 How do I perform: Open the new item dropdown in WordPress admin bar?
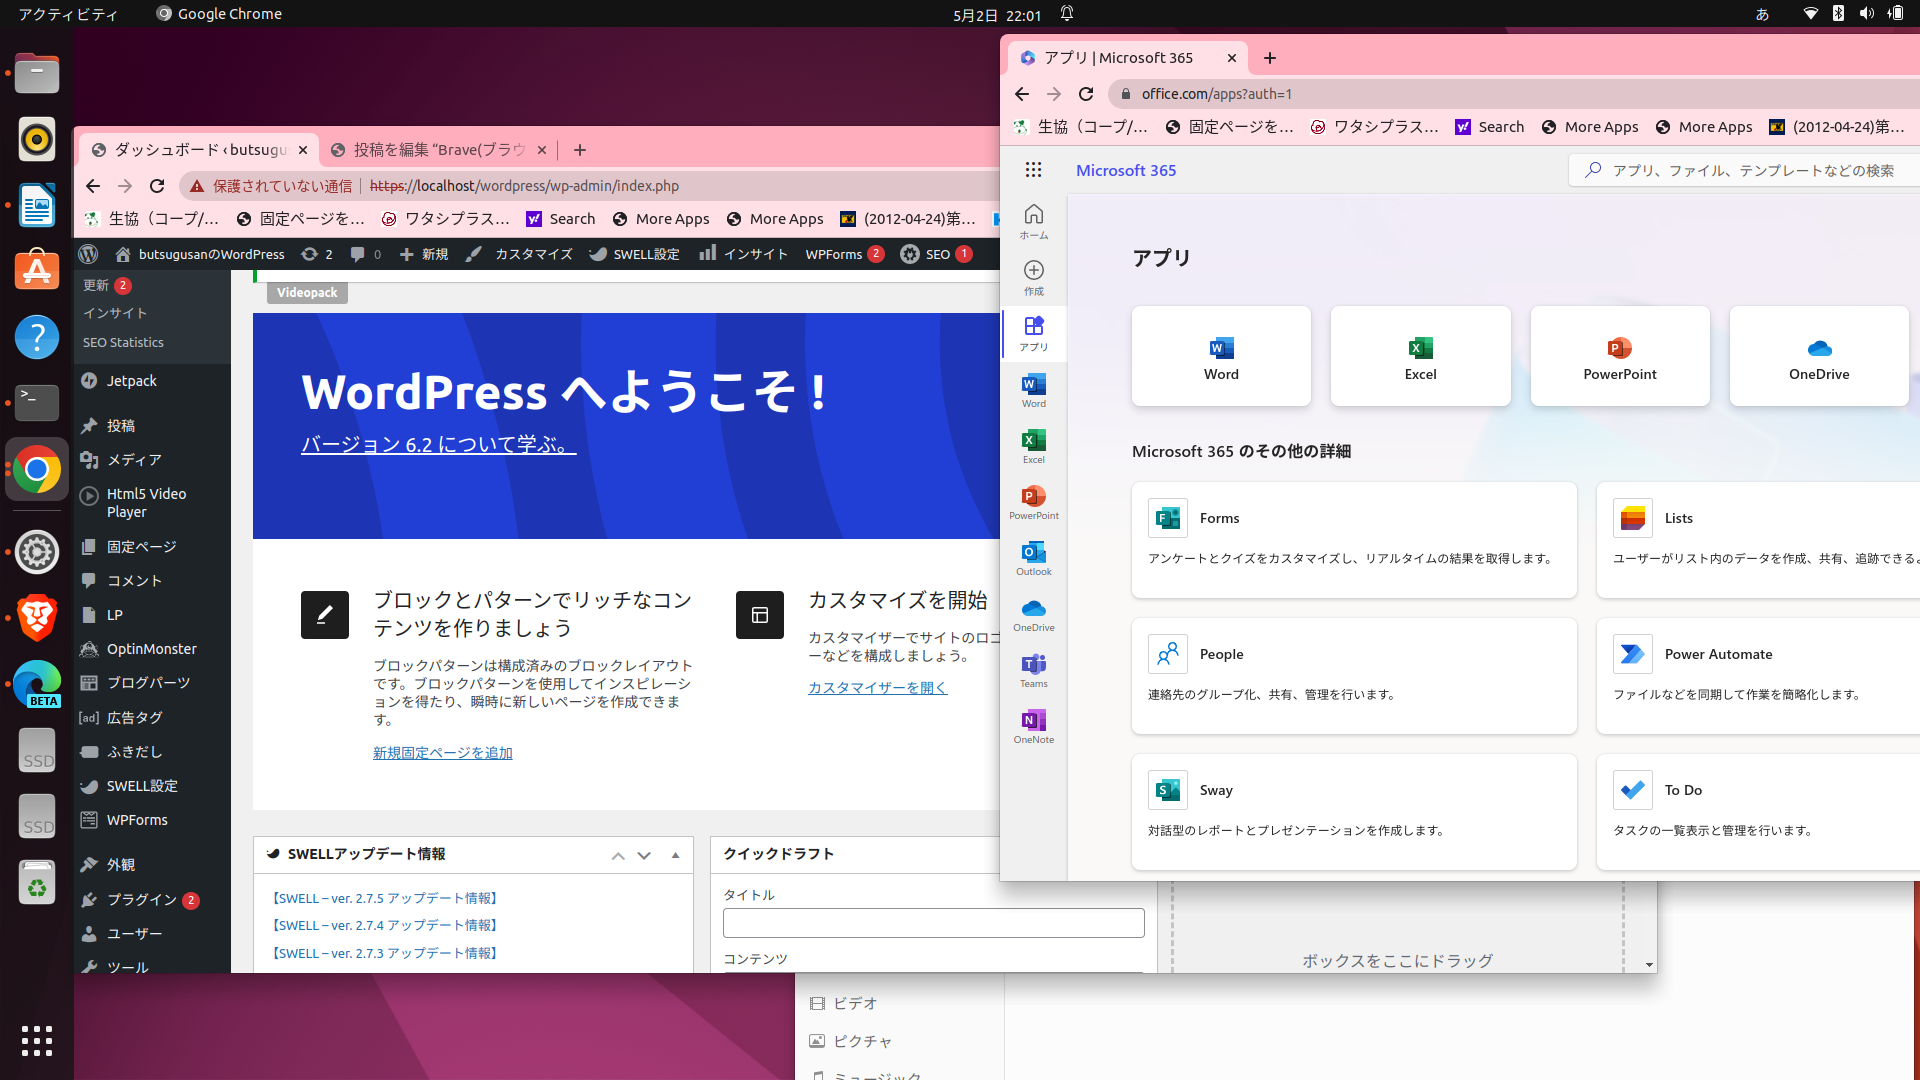[424, 254]
